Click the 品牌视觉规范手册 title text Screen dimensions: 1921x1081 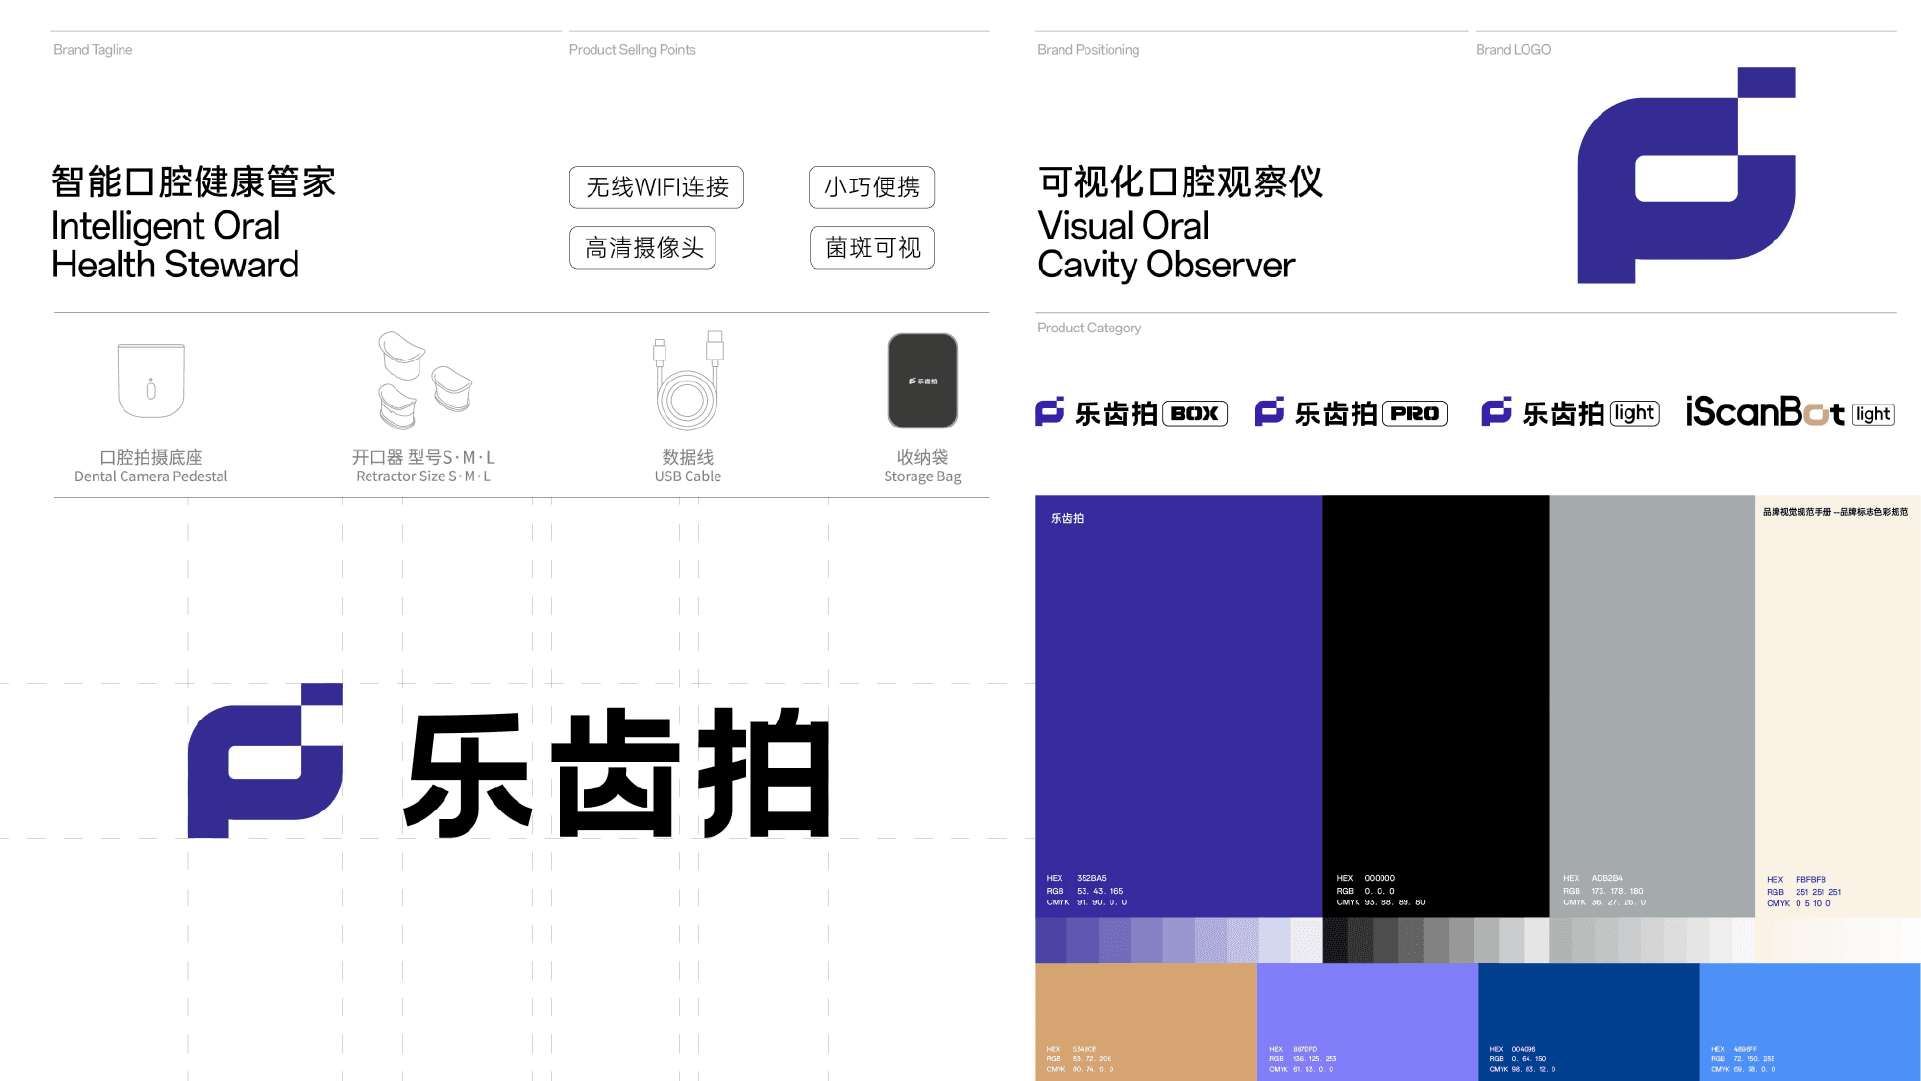(x=1835, y=512)
